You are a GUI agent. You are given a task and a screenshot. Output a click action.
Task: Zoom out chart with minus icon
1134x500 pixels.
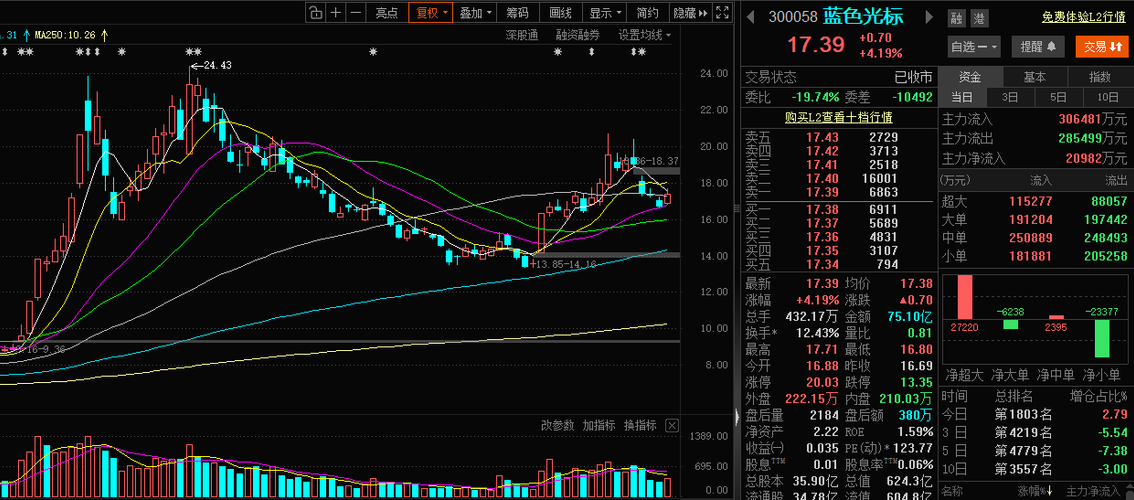click(x=355, y=12)
